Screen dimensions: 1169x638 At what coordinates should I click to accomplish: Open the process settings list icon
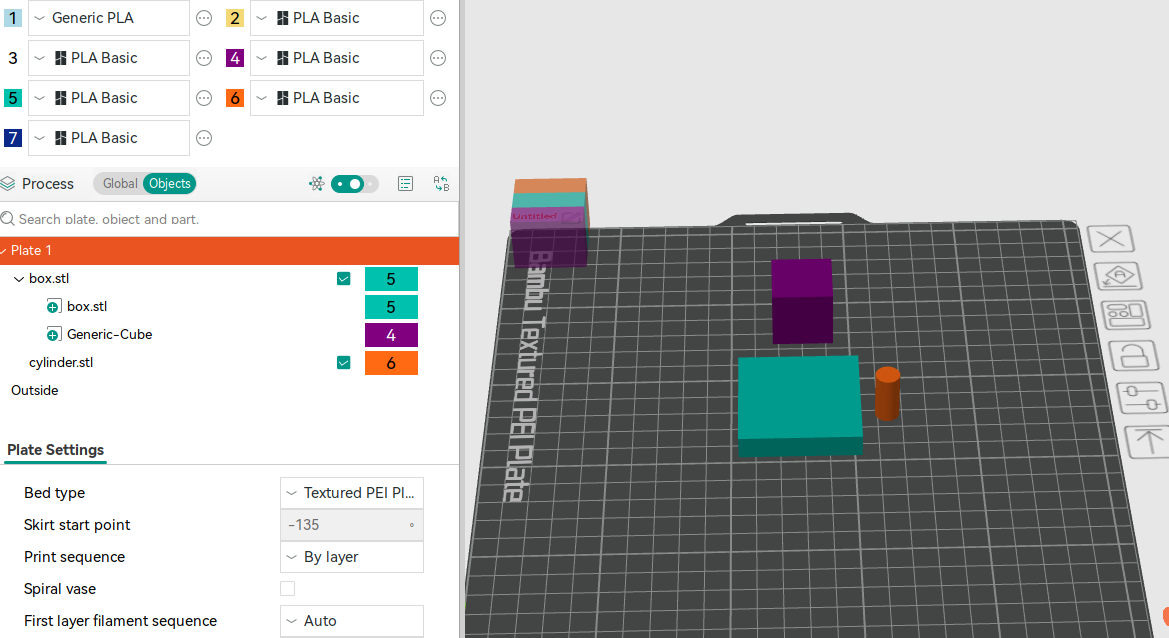[406, 183]
